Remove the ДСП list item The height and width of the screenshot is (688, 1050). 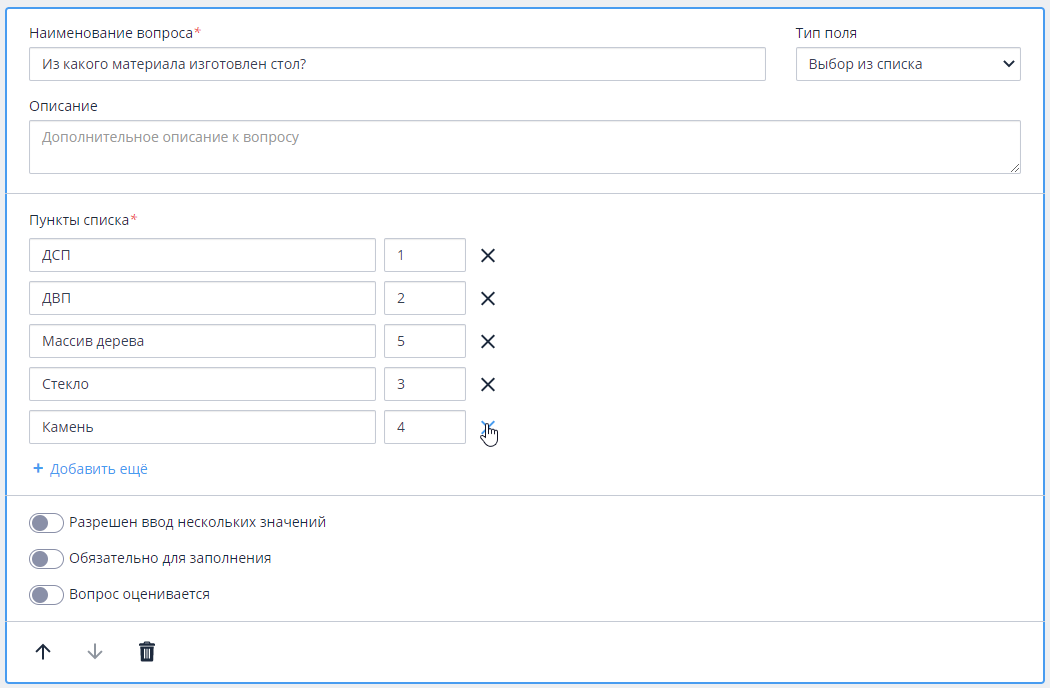click(x=488, y=255)
